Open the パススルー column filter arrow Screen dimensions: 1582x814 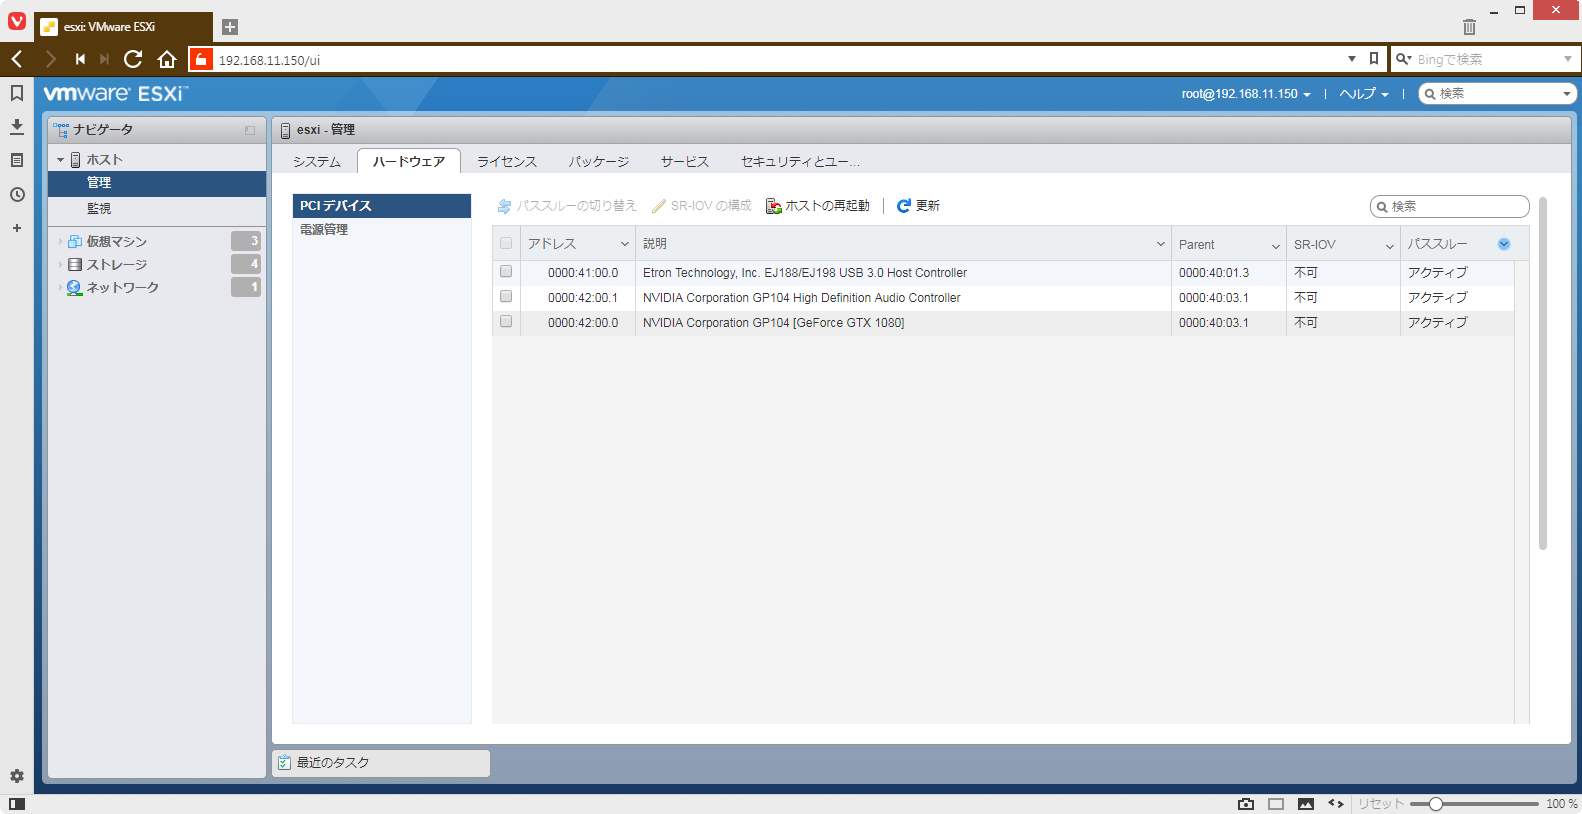coord(1504,244)
